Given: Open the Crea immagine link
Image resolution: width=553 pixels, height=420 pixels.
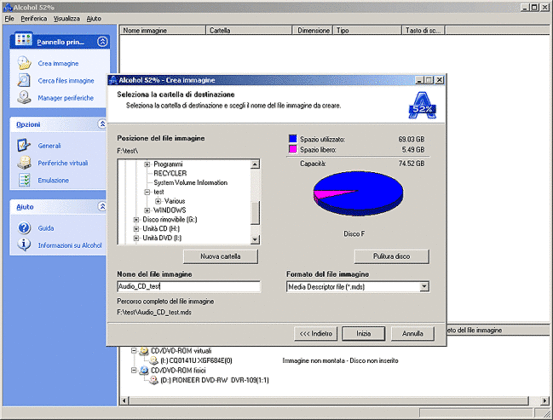Looking at the screenshot, I should (x=58, y=63).
